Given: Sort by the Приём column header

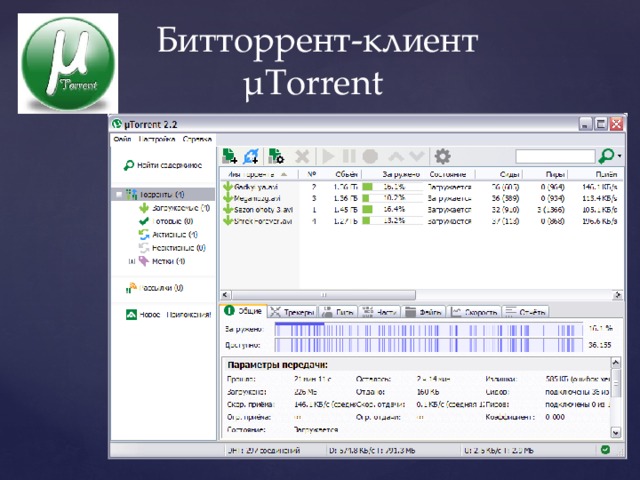Looking at the screenshot, I should pyautogui.click(x=595, y=174).
